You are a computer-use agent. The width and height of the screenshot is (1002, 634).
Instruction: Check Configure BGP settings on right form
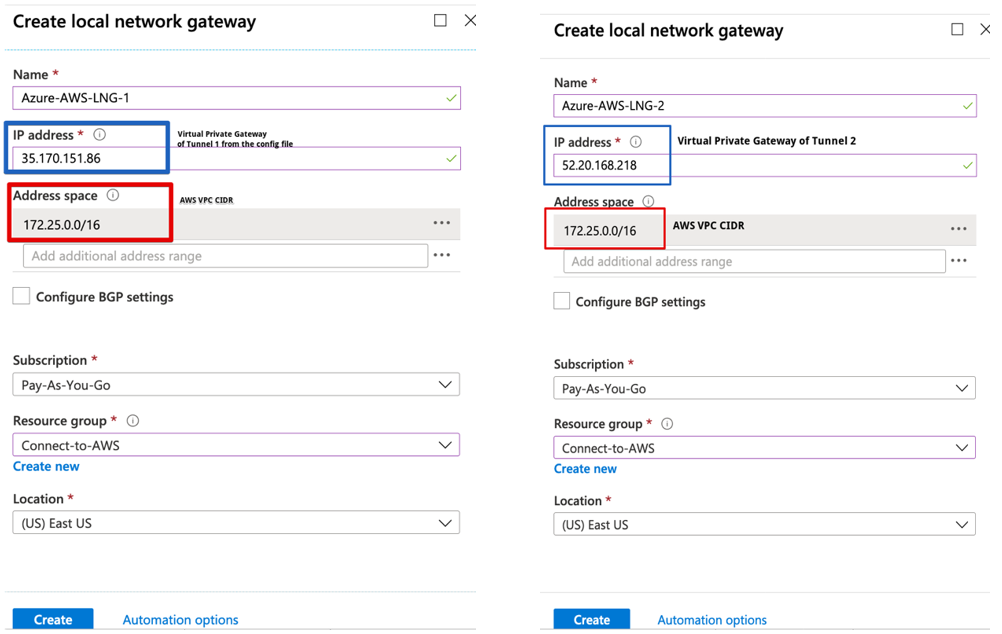pos(561,301)
